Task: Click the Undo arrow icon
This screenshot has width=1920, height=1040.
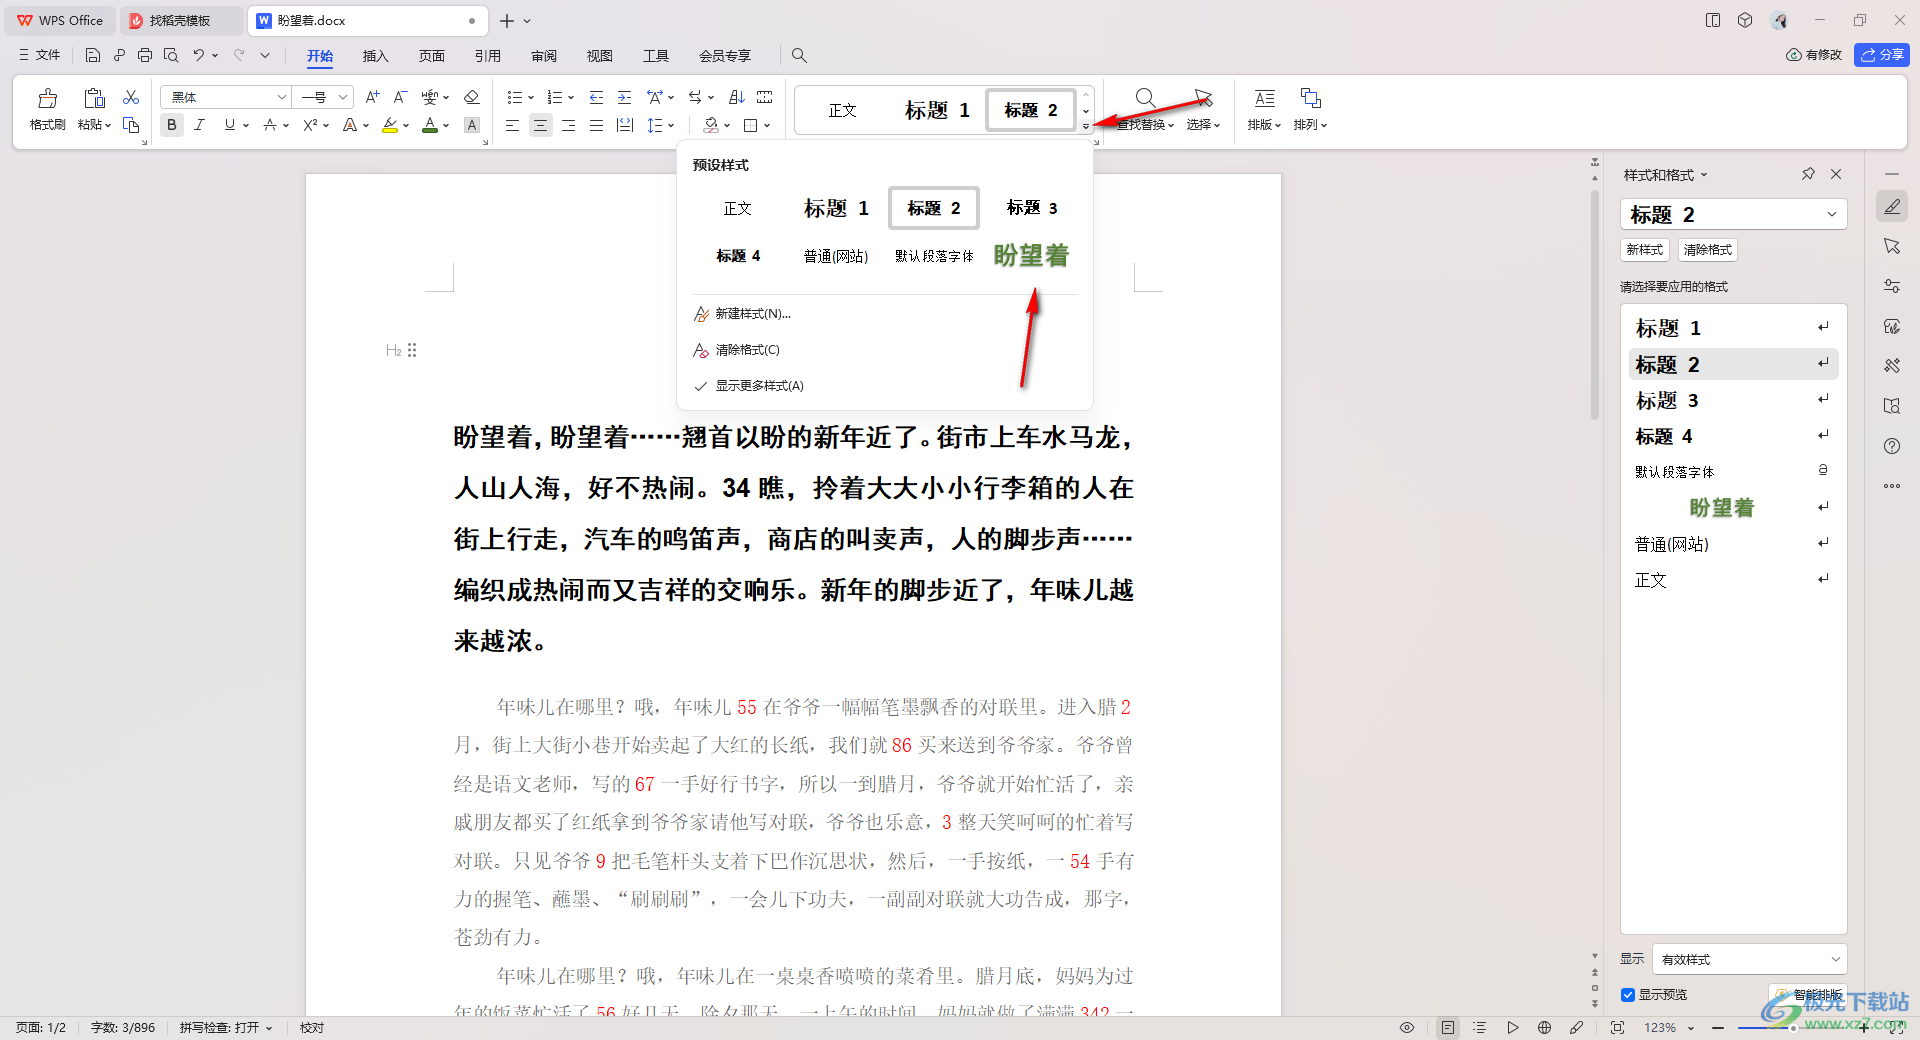Action: (198, 55)
